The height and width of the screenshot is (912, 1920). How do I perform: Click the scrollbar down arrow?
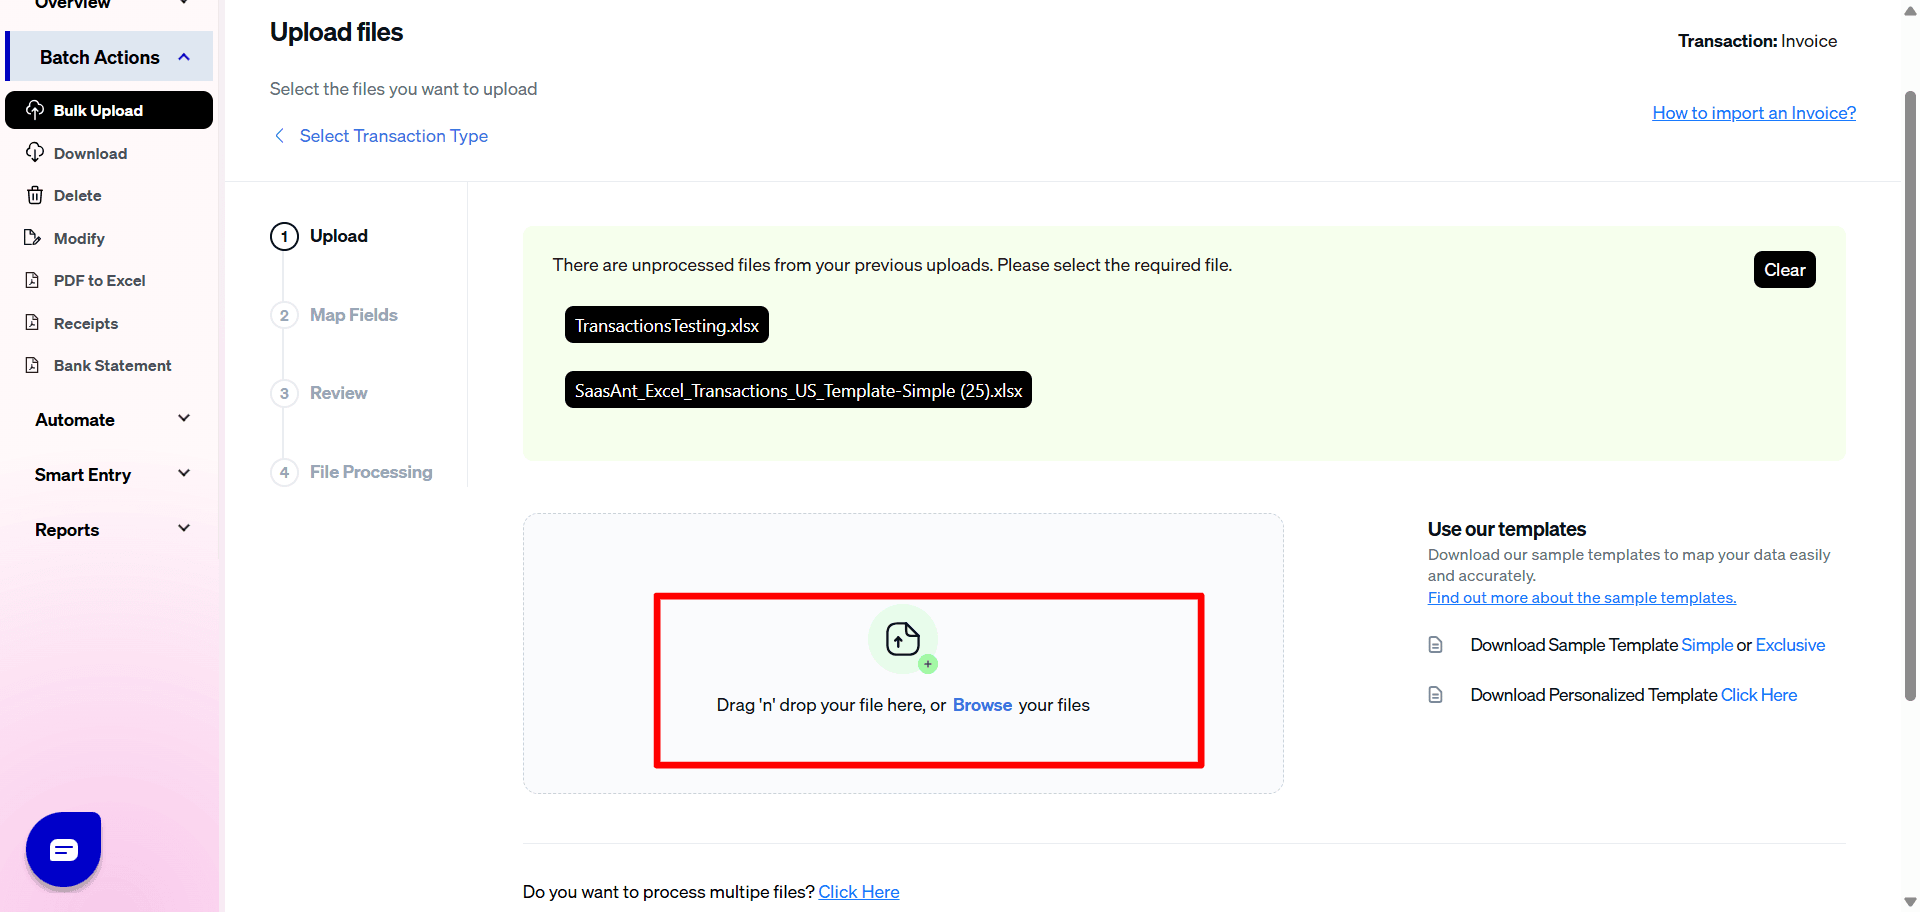1910,902
